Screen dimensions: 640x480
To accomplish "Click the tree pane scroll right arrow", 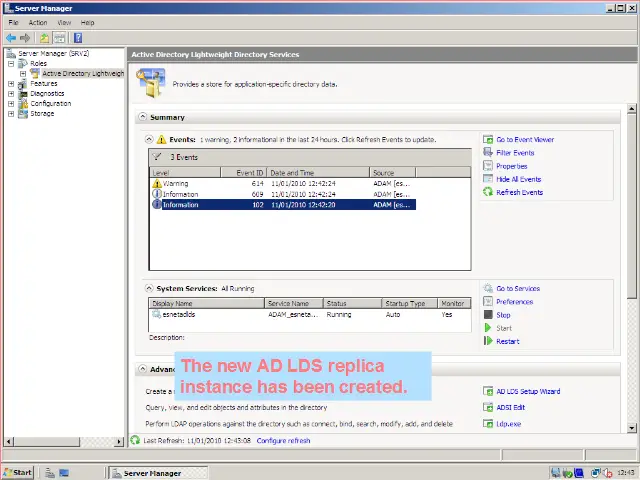I will pos(119,441).
